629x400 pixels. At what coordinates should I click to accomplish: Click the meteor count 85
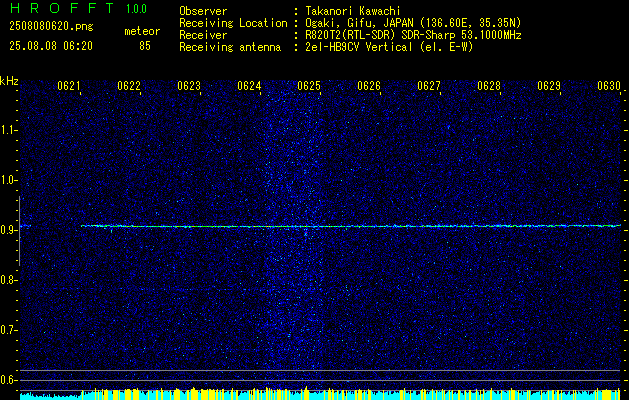(145, 46)
